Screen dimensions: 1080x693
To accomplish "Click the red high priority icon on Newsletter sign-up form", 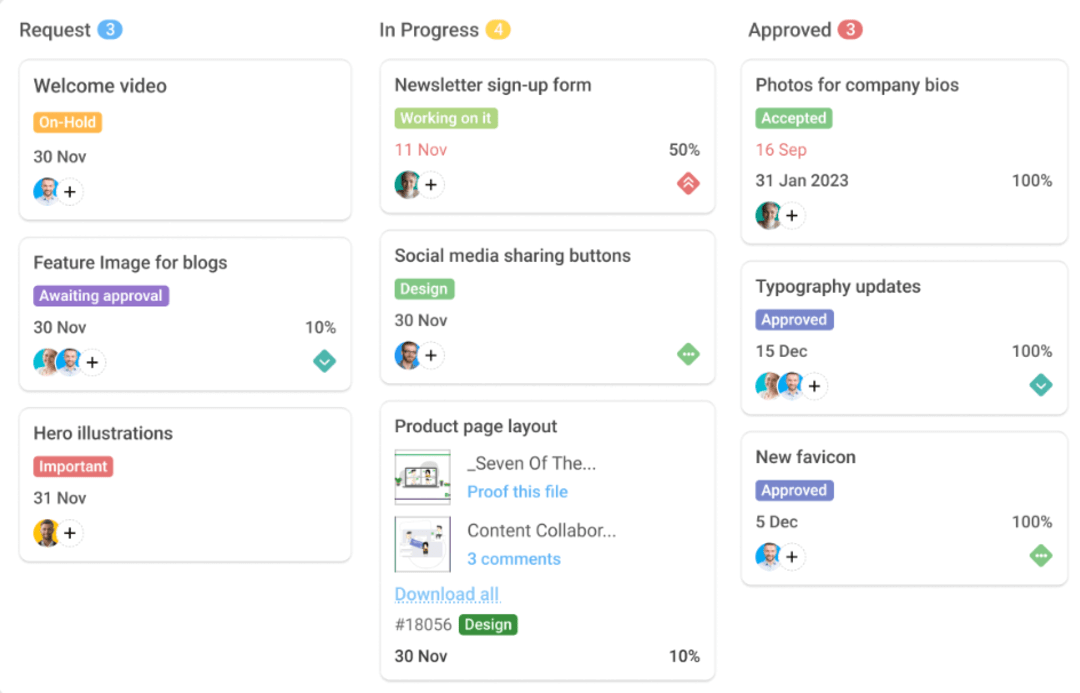I will click(687, 184).
